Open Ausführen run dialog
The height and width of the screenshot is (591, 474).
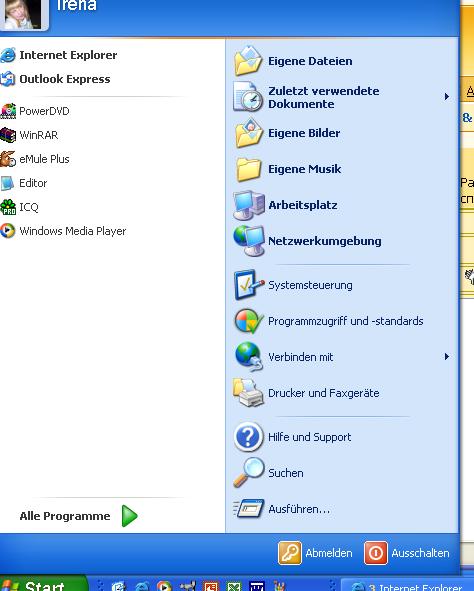(x=282, y=509)
